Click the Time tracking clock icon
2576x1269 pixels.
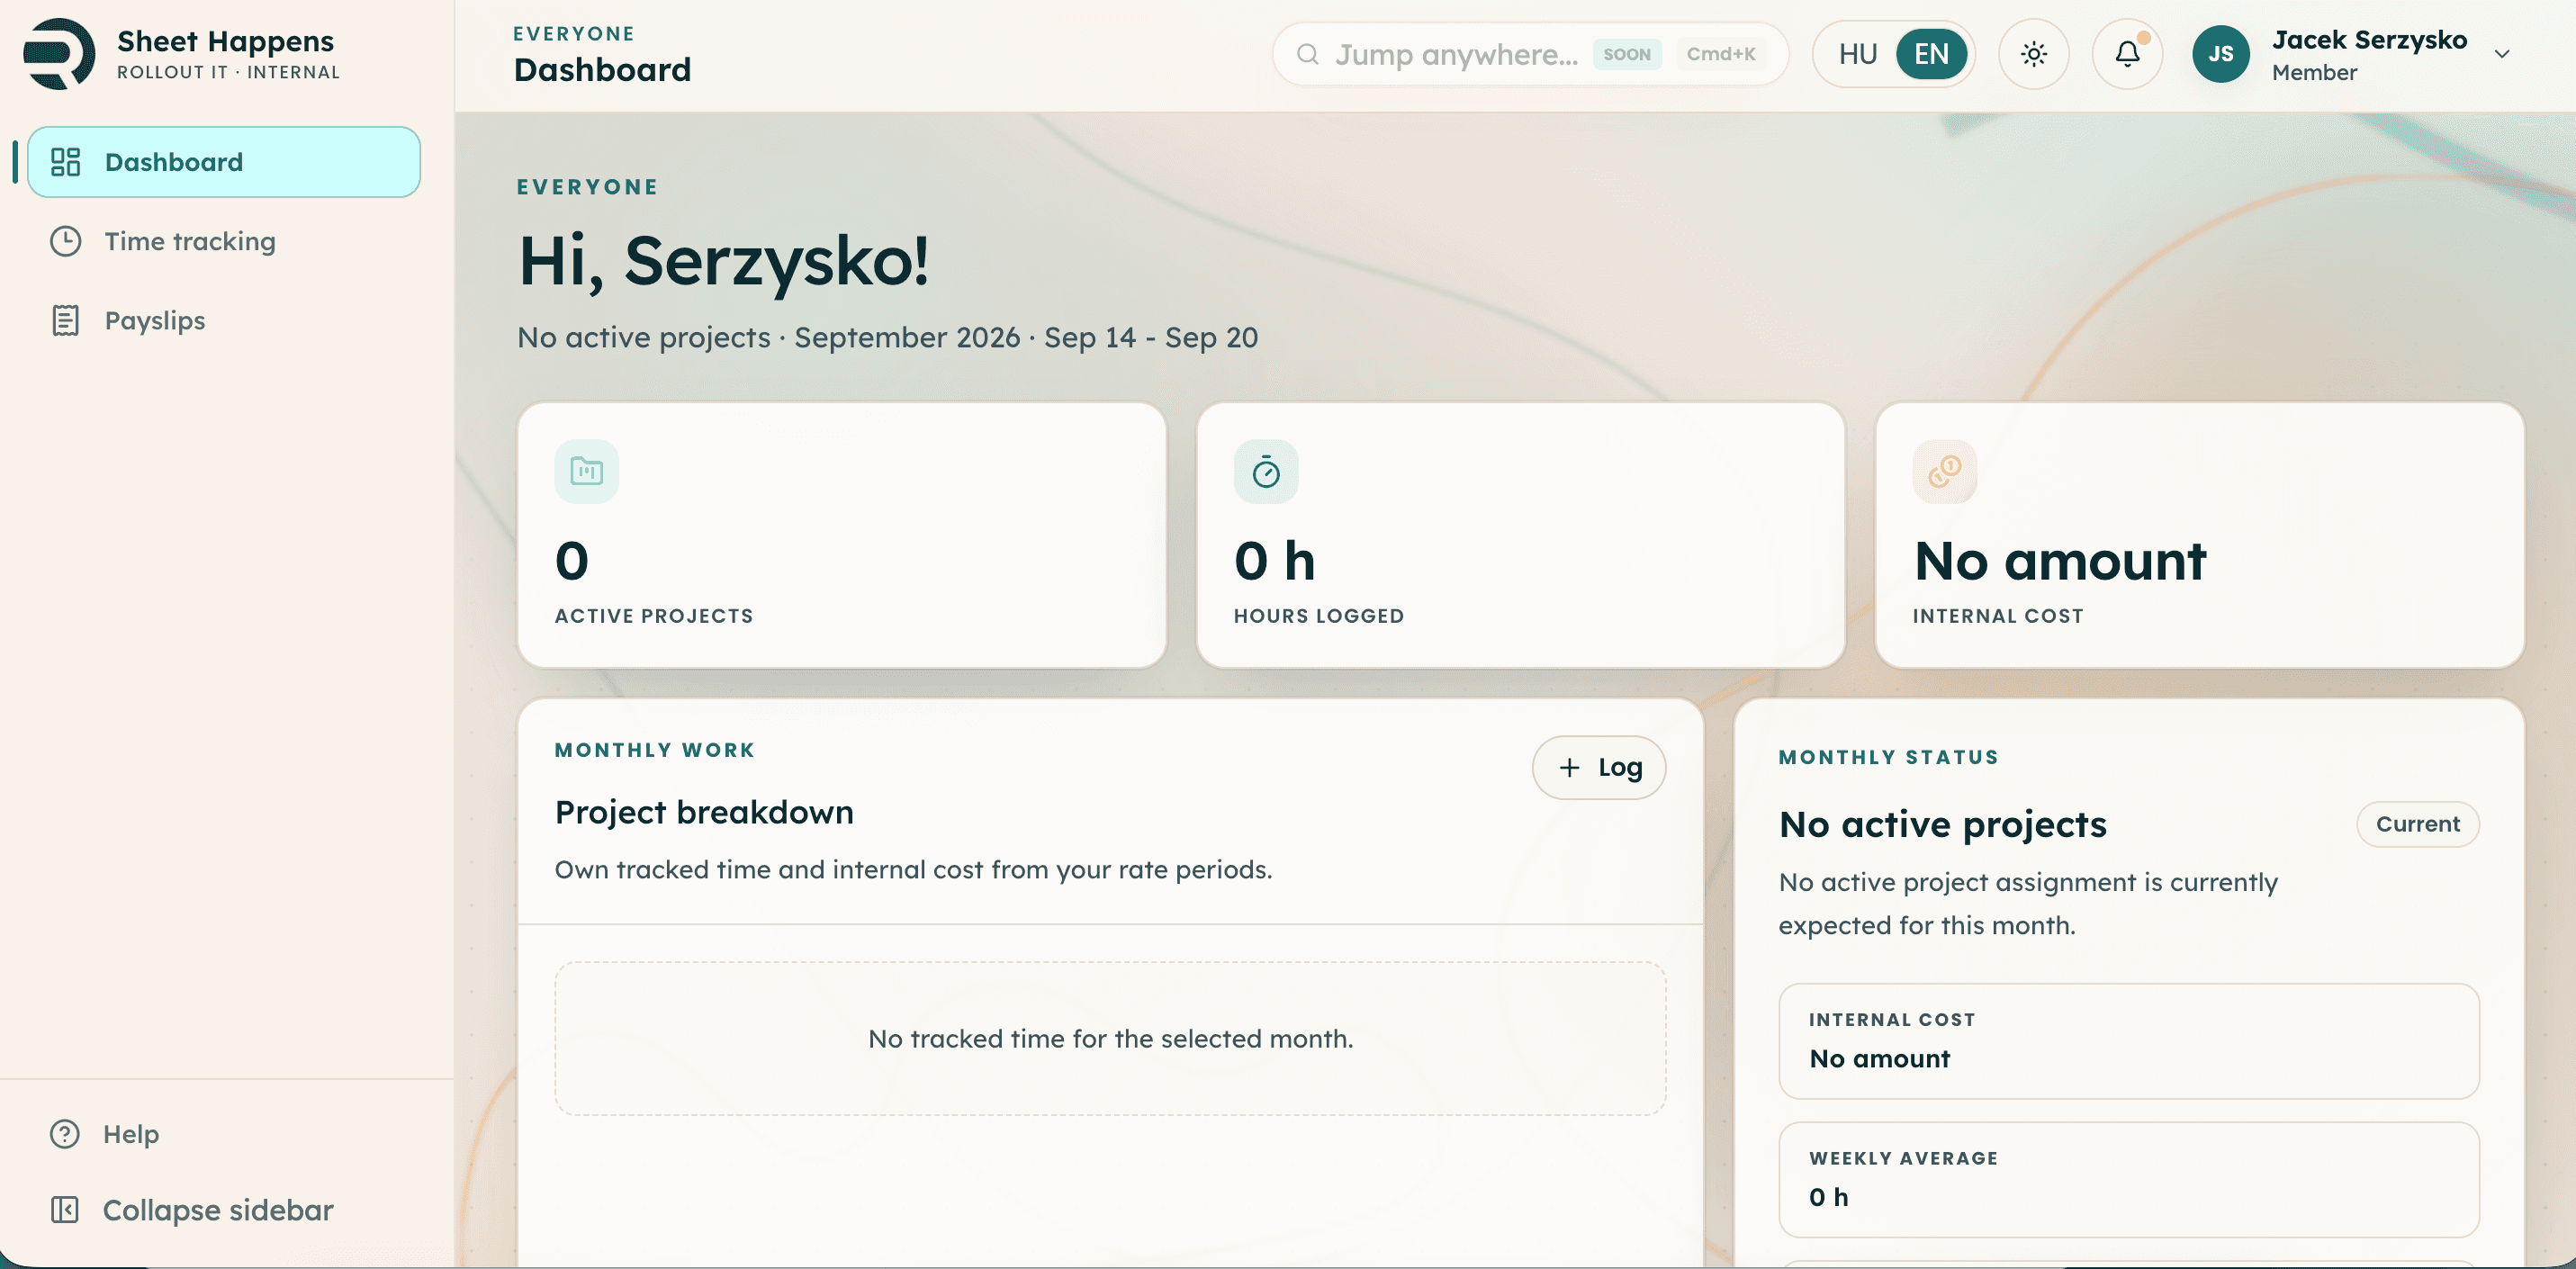click(x=66, y=241)
